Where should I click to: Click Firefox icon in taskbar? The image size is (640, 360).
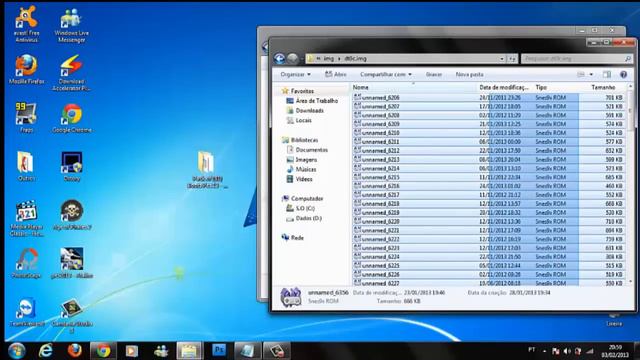[x=74, y=351]
